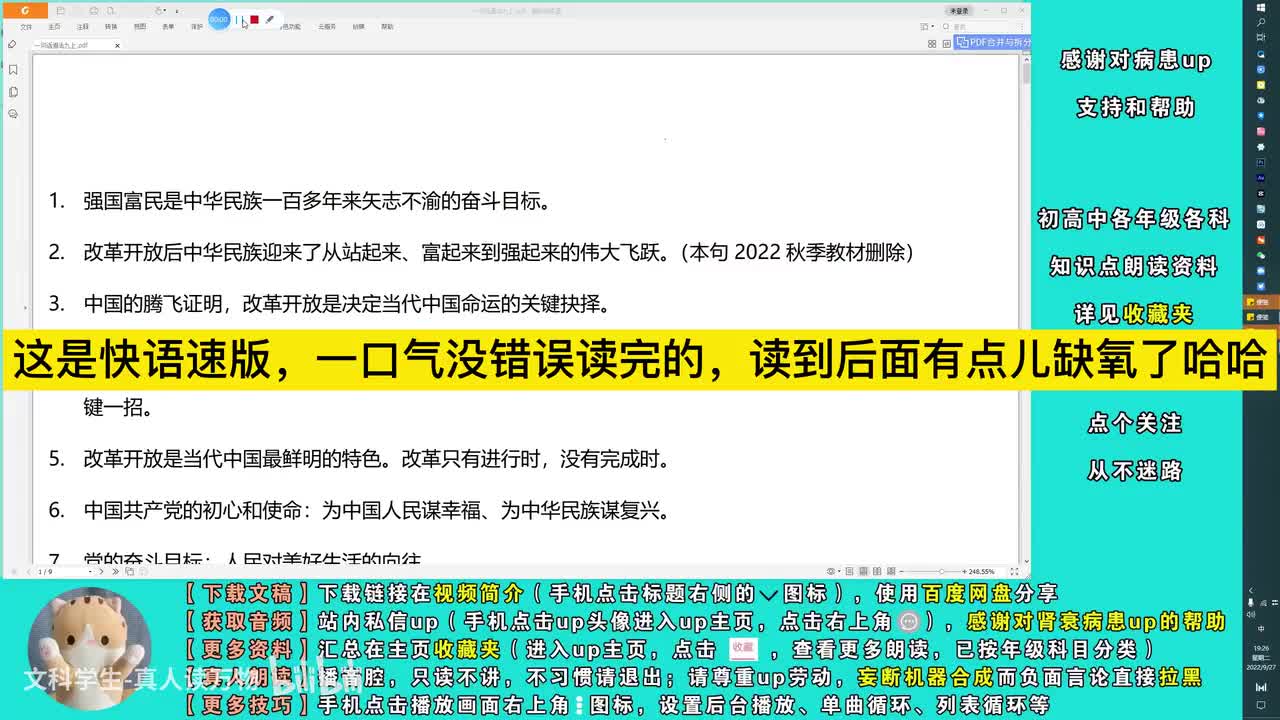Click the eye view-mode icon in status bar
The image size is (1280, 720).
pyautogui.click(x=830, y=571)
